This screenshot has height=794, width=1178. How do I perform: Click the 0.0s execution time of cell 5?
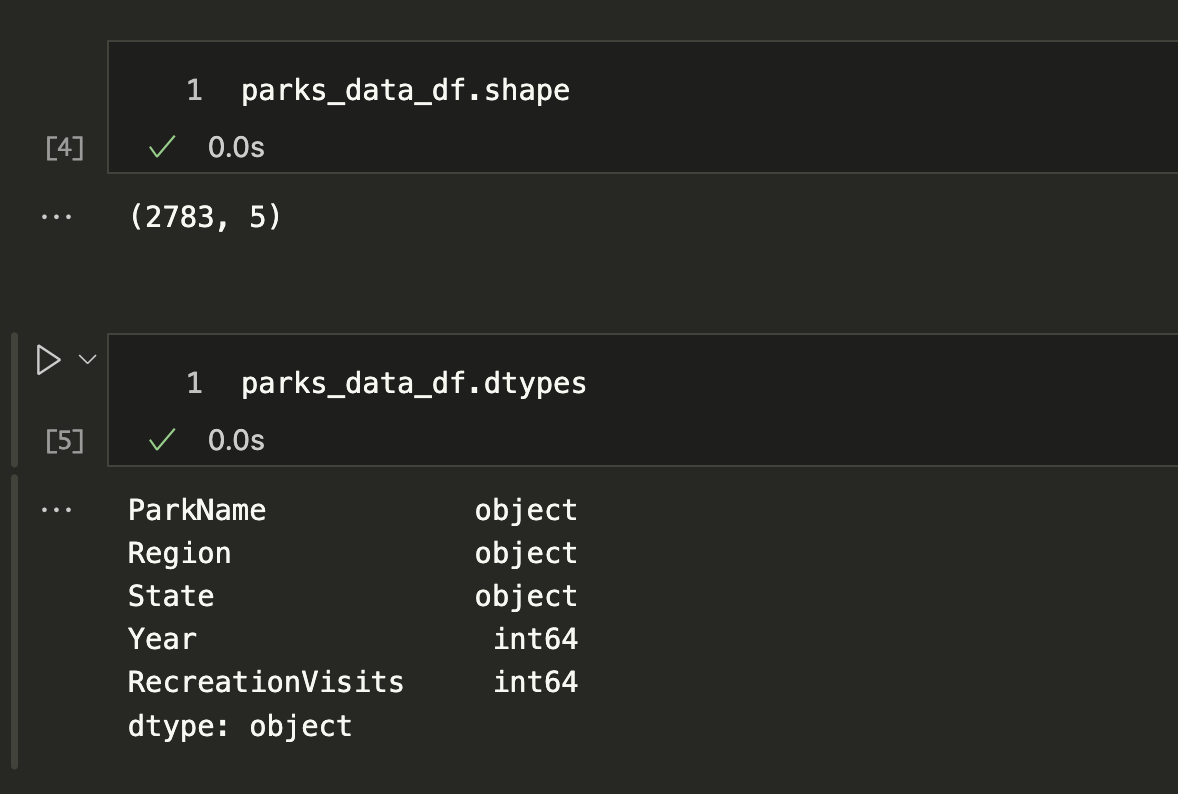click(x=236, y=441)
